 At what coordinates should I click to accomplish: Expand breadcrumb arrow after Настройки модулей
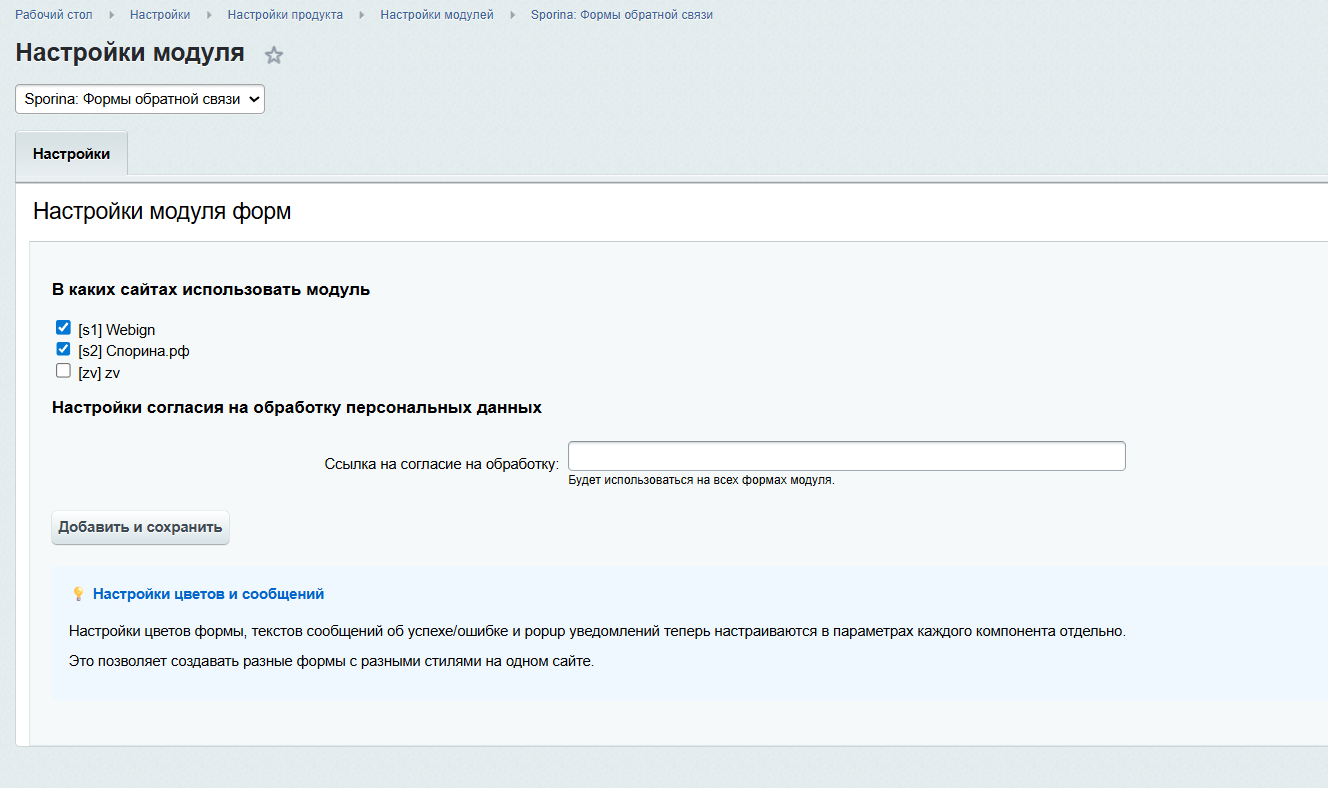point(512,15)
